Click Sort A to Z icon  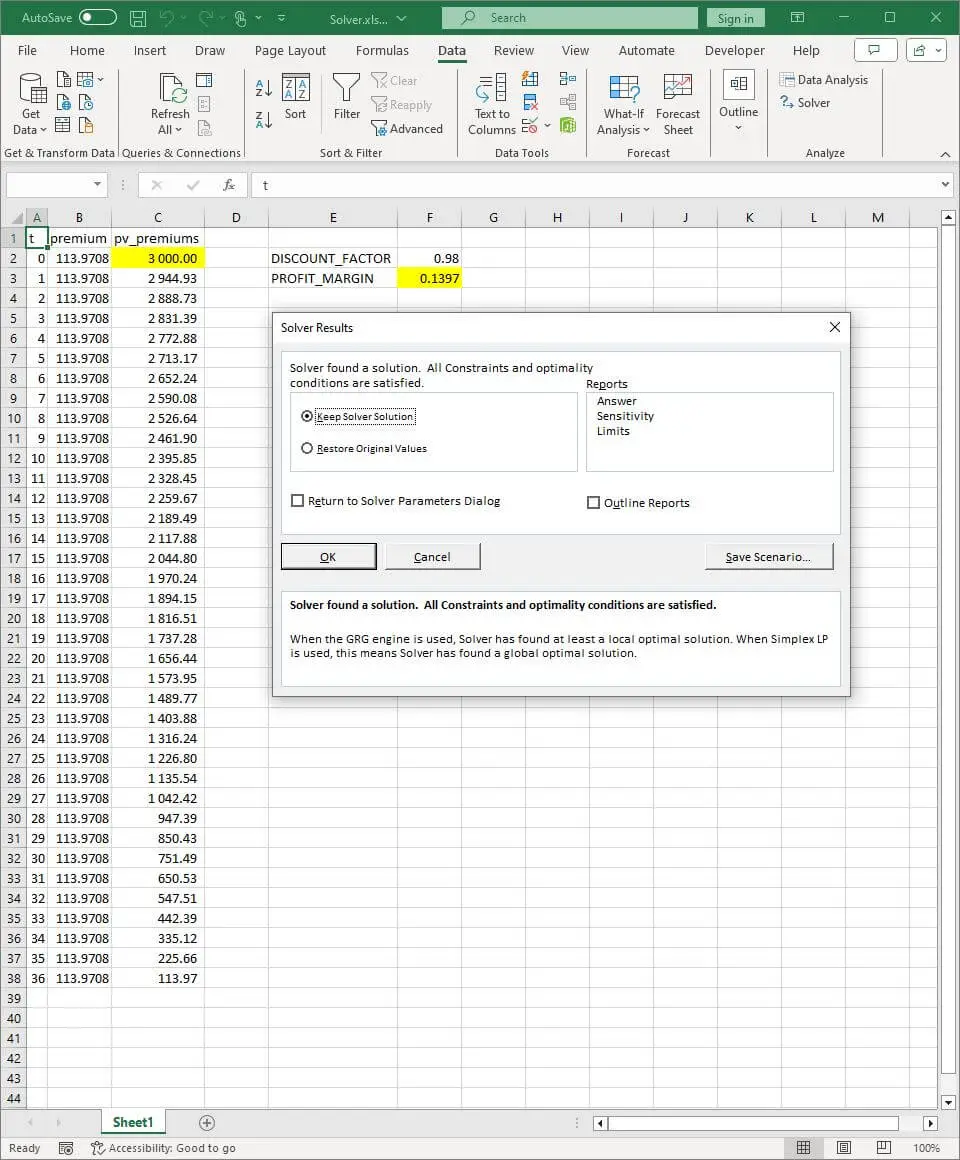(x=263, y=89)
